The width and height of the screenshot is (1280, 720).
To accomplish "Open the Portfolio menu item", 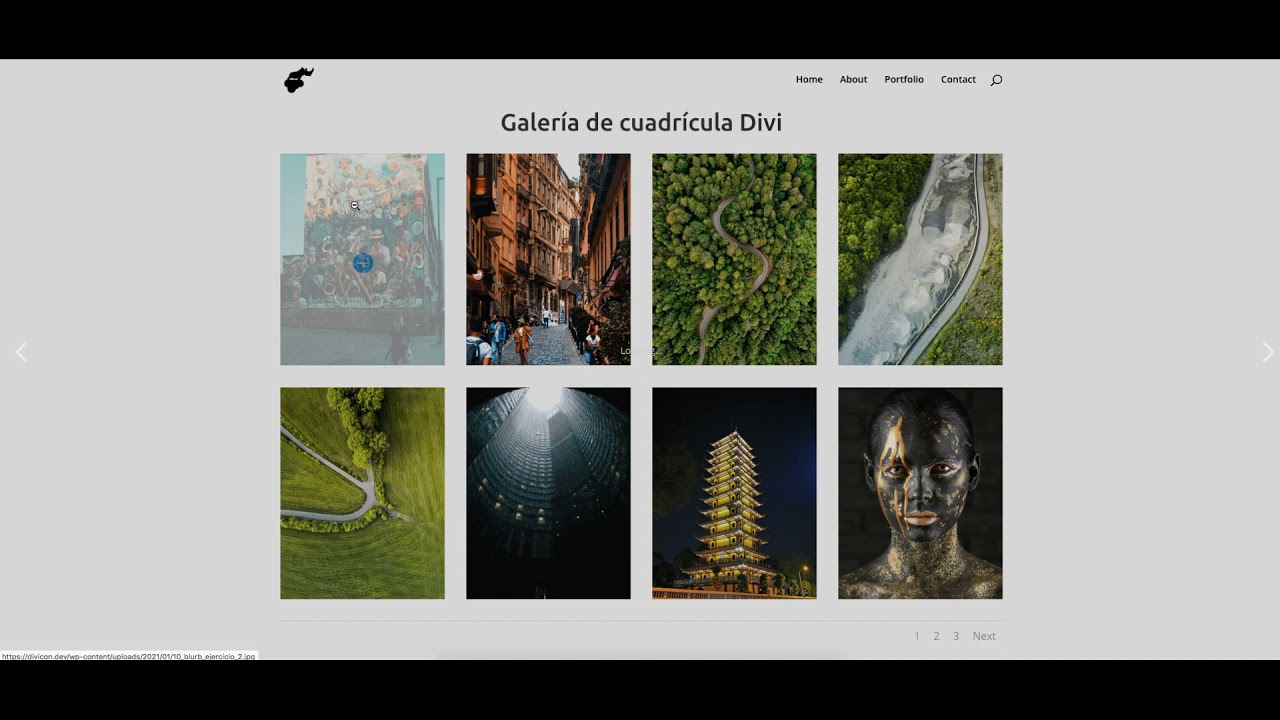I will [904, 79].
